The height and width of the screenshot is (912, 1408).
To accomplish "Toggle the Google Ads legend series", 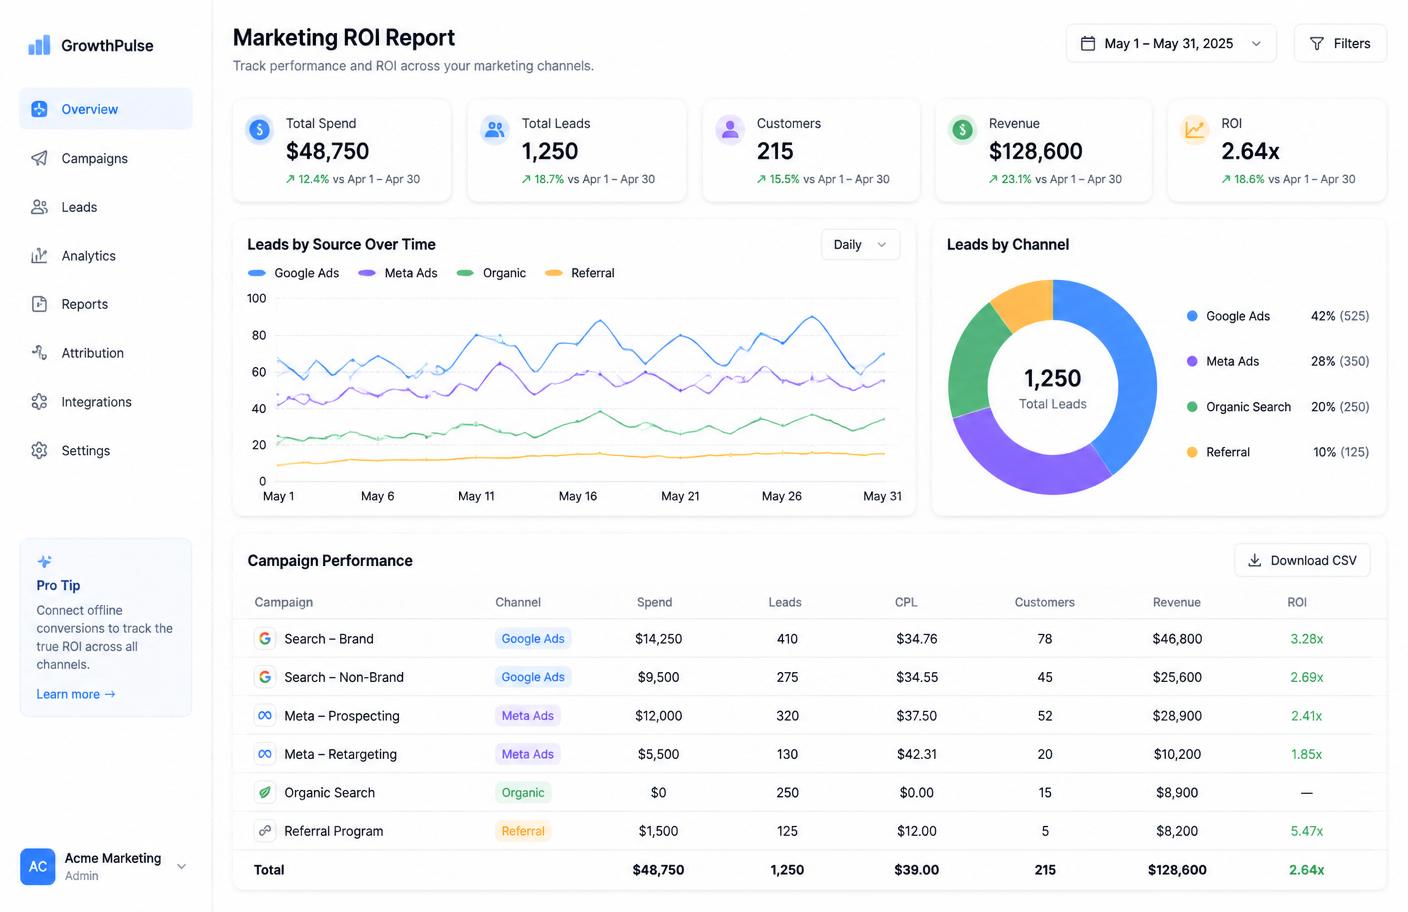I will (294, 273).
